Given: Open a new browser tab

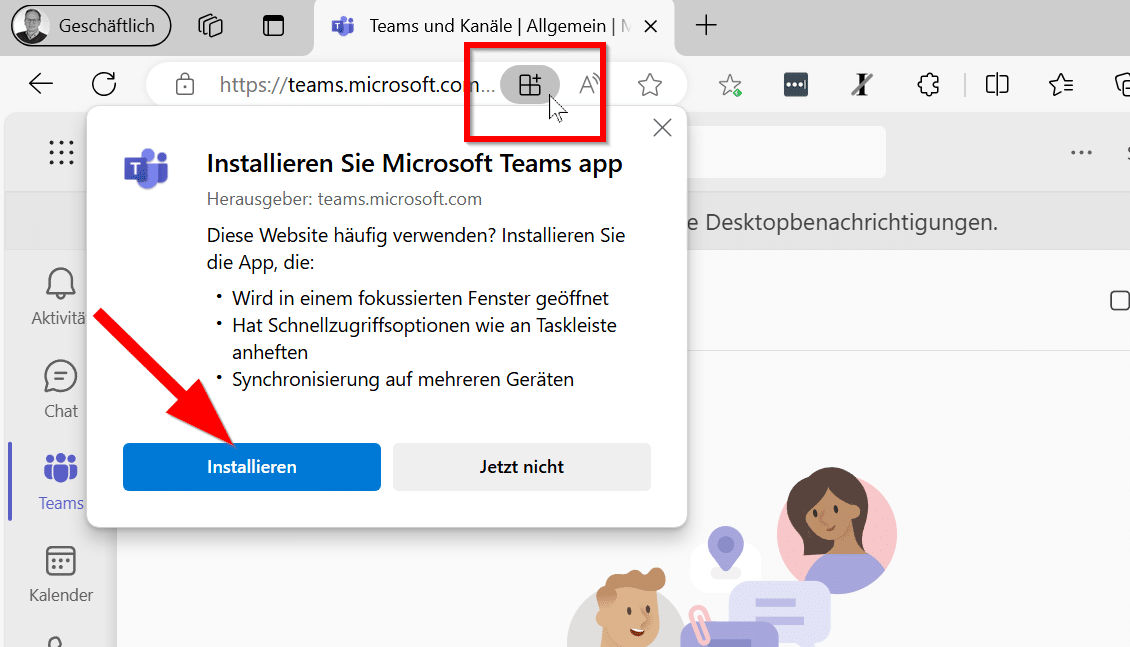Looking at the screenshot, I should [x=706, y=26].
